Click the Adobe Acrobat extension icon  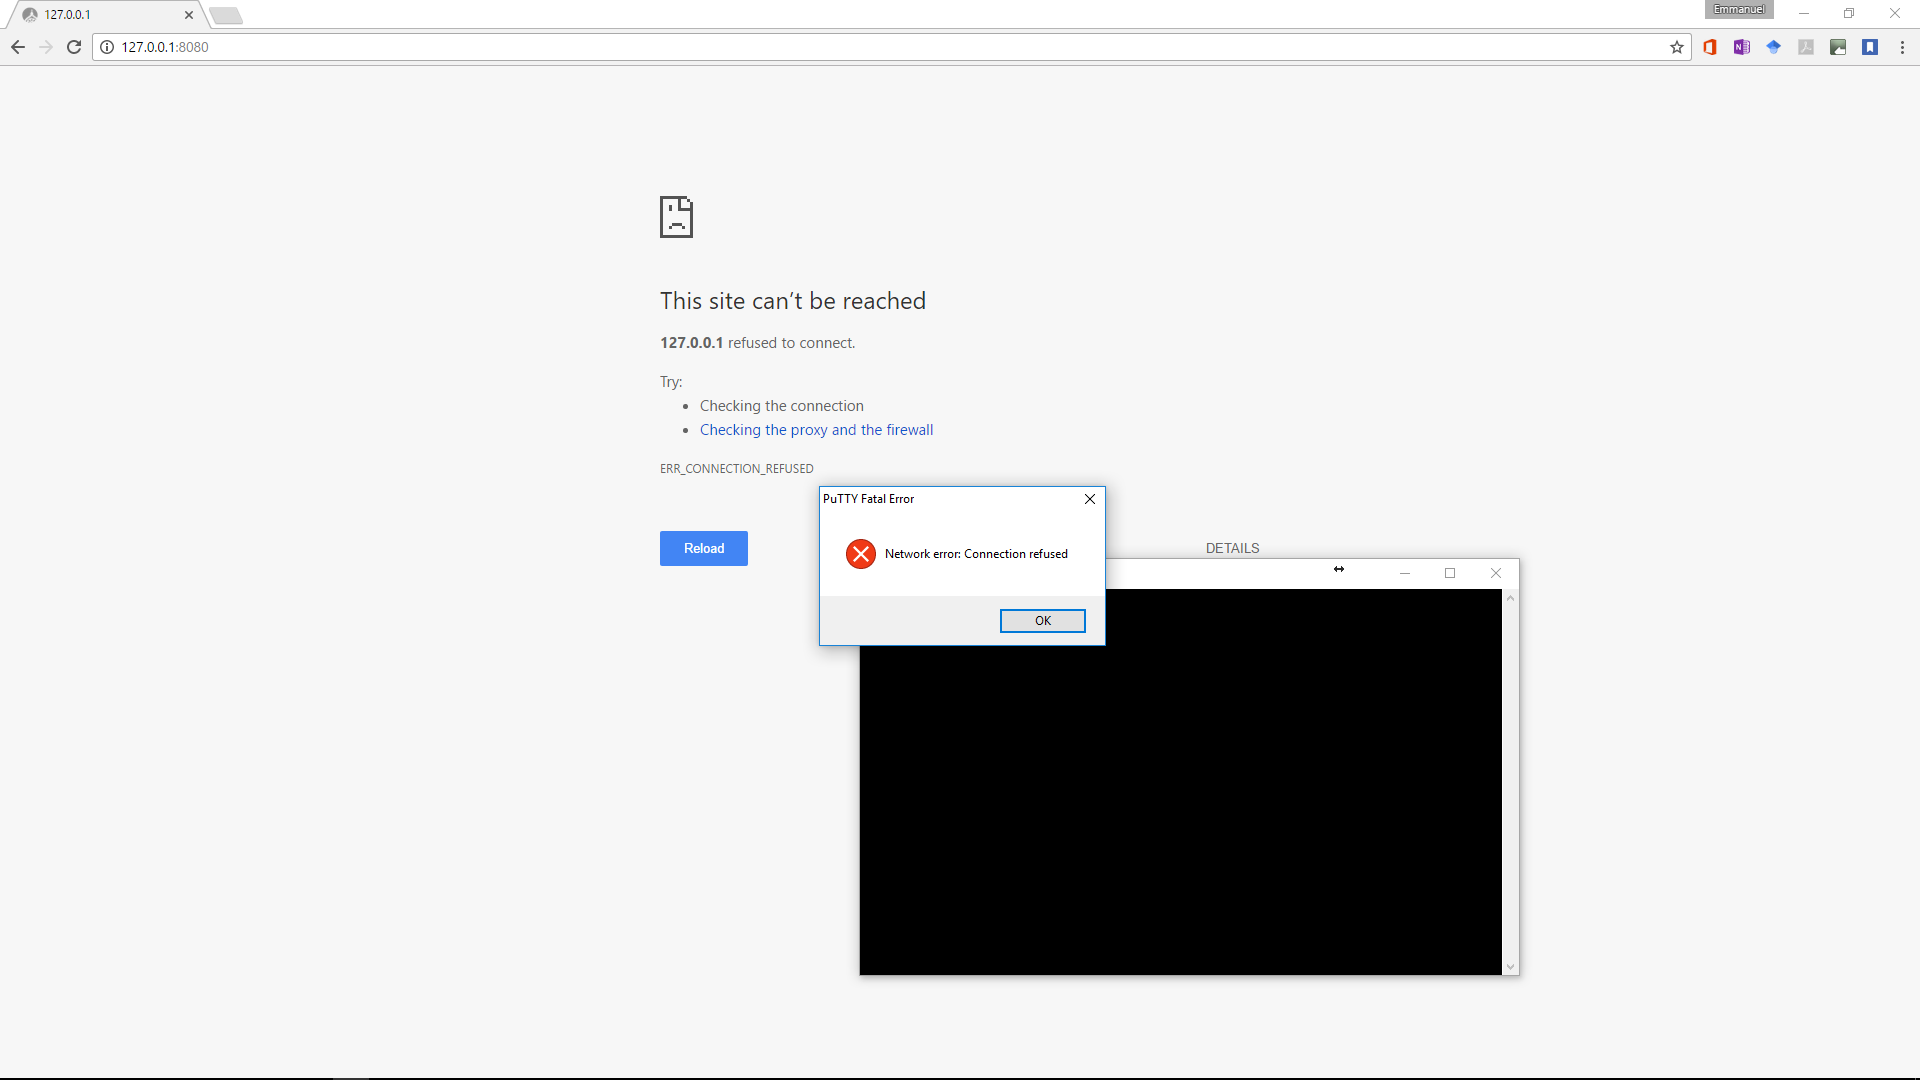(1806, 47)
